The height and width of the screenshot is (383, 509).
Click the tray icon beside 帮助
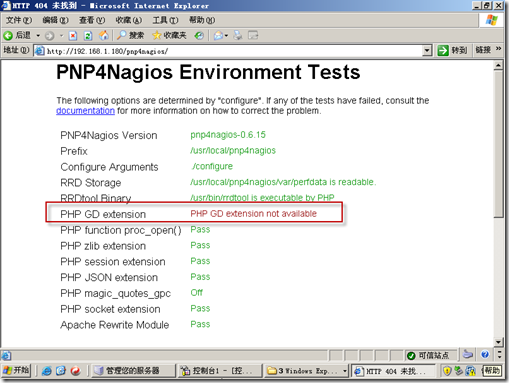471,371
